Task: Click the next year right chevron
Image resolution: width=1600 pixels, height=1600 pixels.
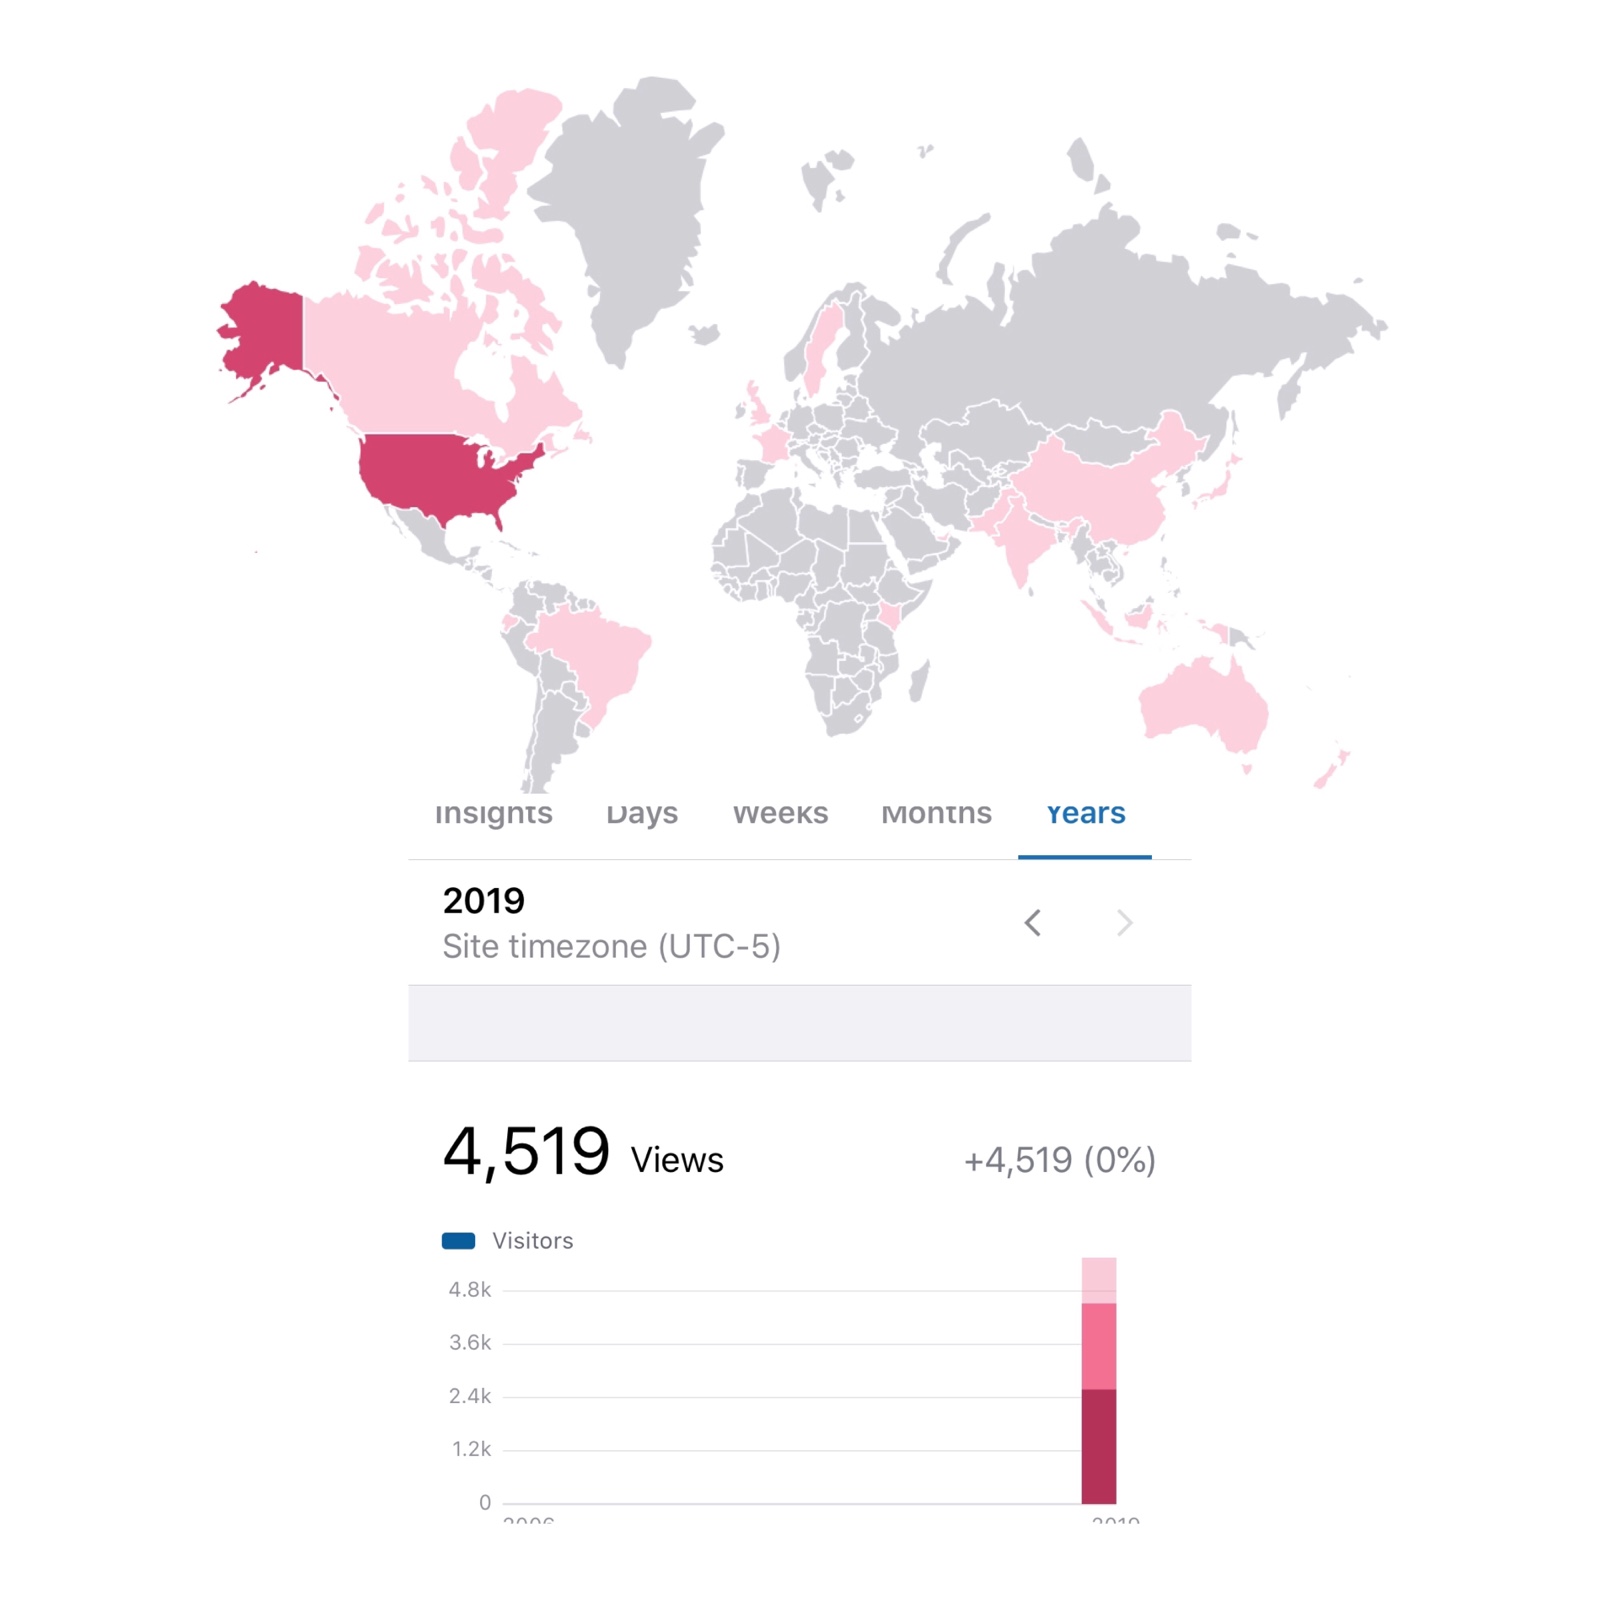Action: point(1125,922)
